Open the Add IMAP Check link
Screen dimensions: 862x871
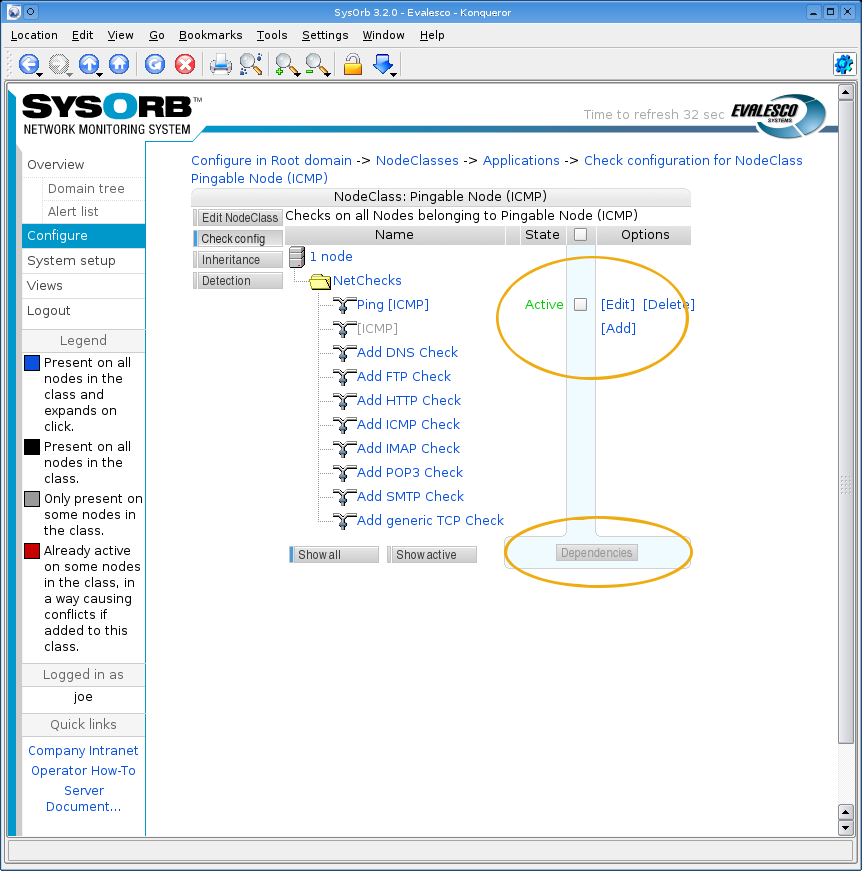(408, 448)
